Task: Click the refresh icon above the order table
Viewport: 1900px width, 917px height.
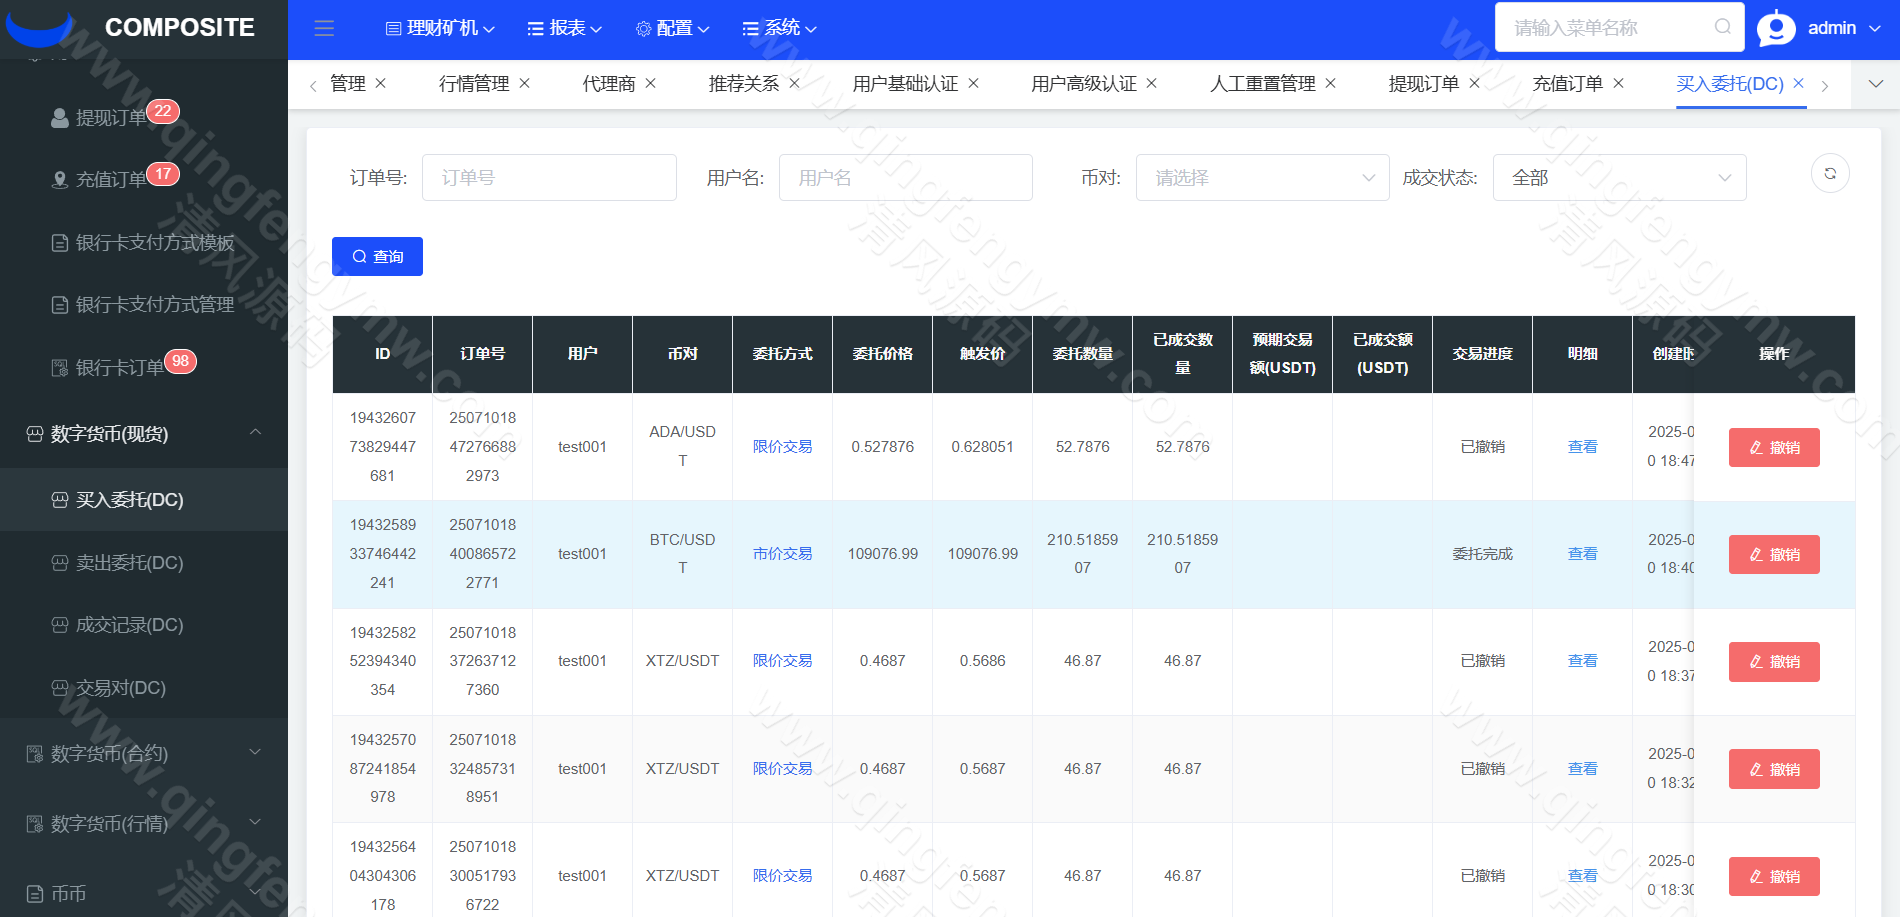Action: (1830, 173)
